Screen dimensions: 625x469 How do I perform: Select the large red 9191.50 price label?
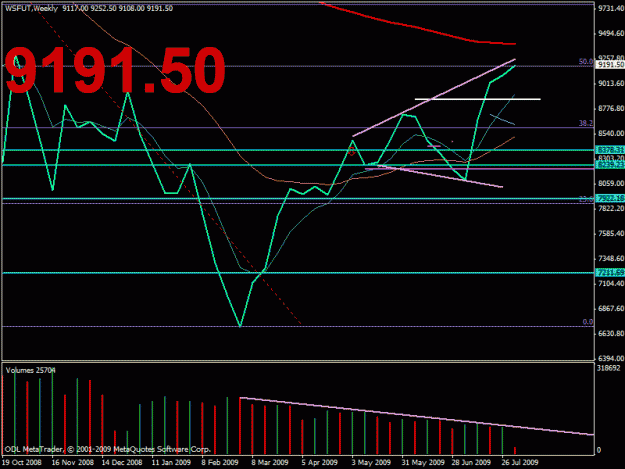tap(115, 70)
